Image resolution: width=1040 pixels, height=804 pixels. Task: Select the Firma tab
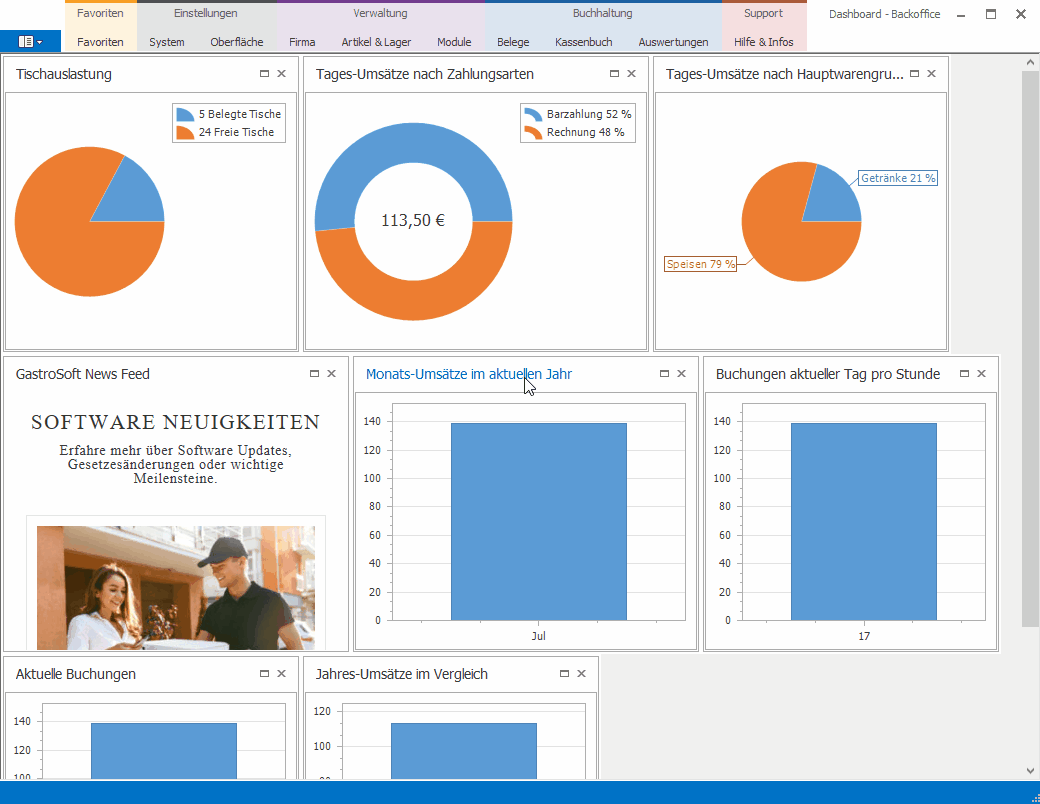coord(302,42)
